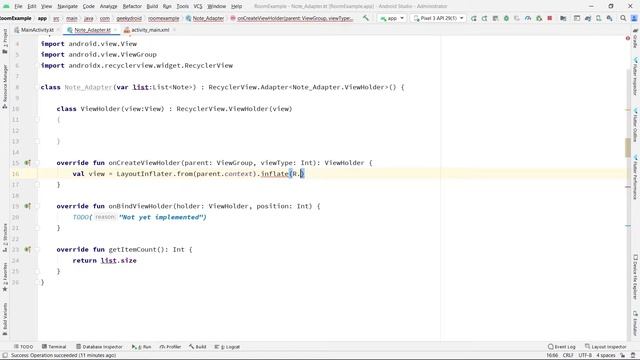Open the Edit menu
This screenshot has width=640, height=360.
pyautogui.click(x=32, y=6)
